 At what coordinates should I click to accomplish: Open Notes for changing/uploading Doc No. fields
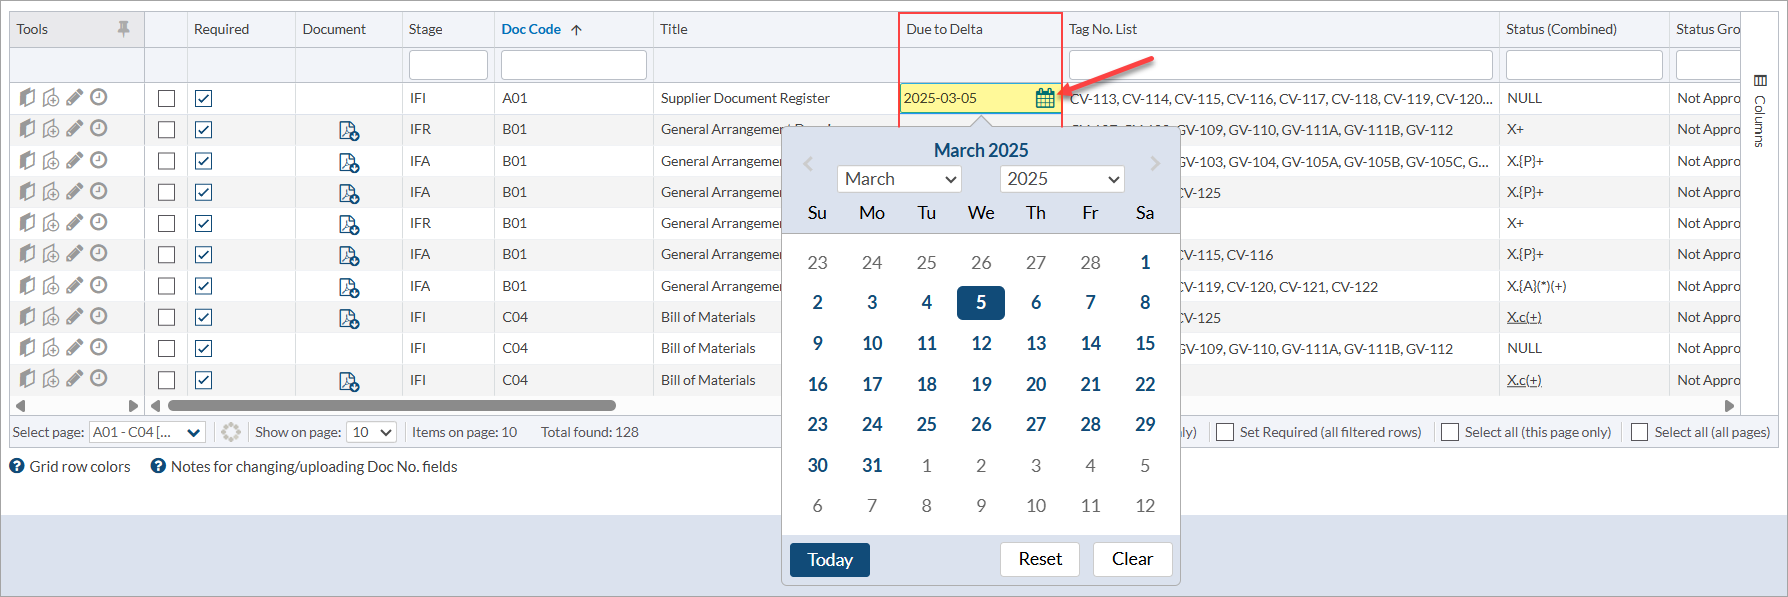click(314, 467)
